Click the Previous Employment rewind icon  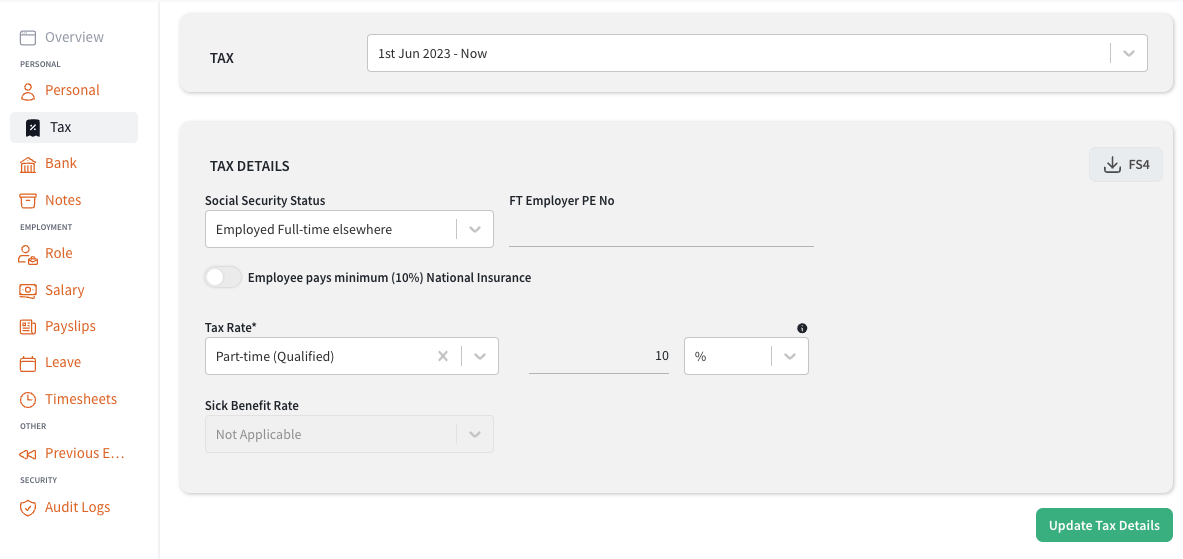pos(28,454)
